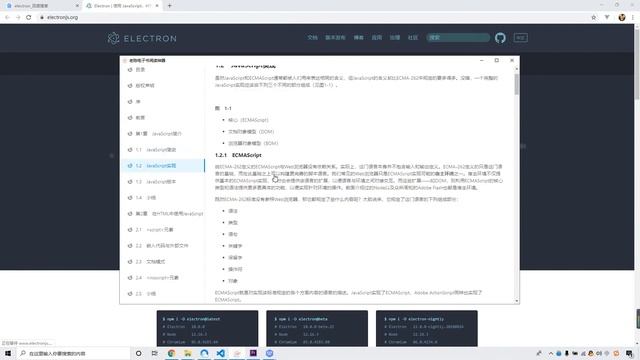Open the Chrome profile avatar
640x360 pixels.
622,17
